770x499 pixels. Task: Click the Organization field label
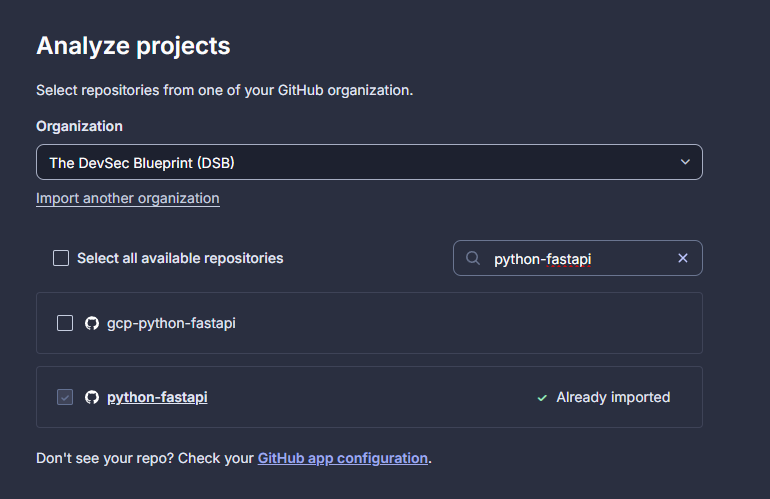pos(79,126)
